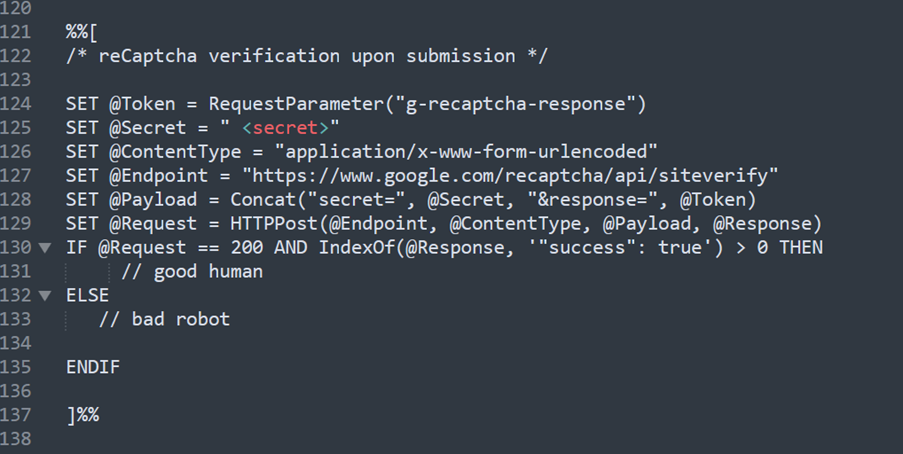Click the reCaptcha verification comment line

click(x=307, y=56)
